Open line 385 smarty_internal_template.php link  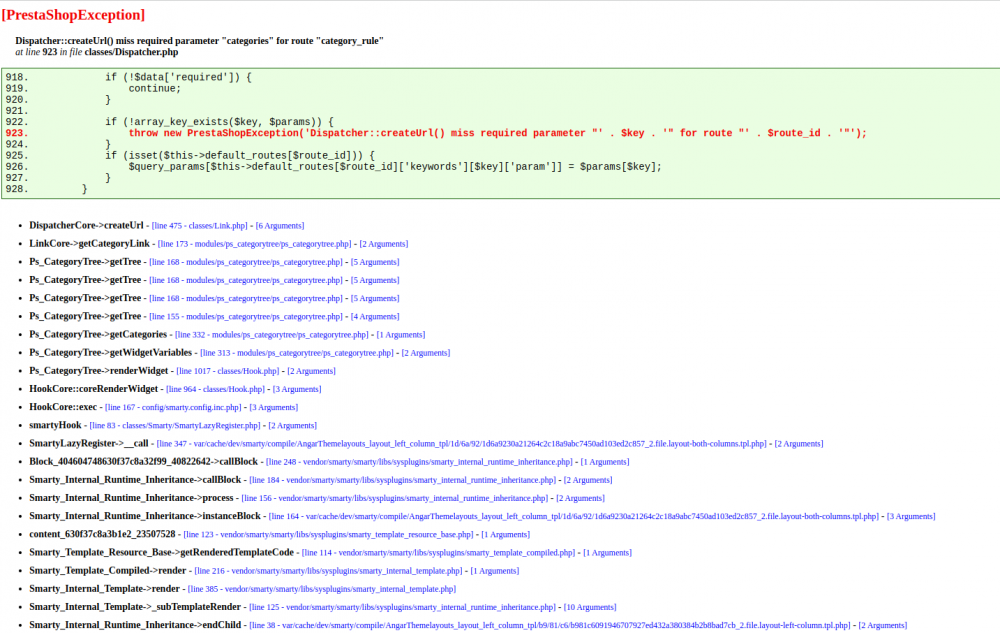322,589
